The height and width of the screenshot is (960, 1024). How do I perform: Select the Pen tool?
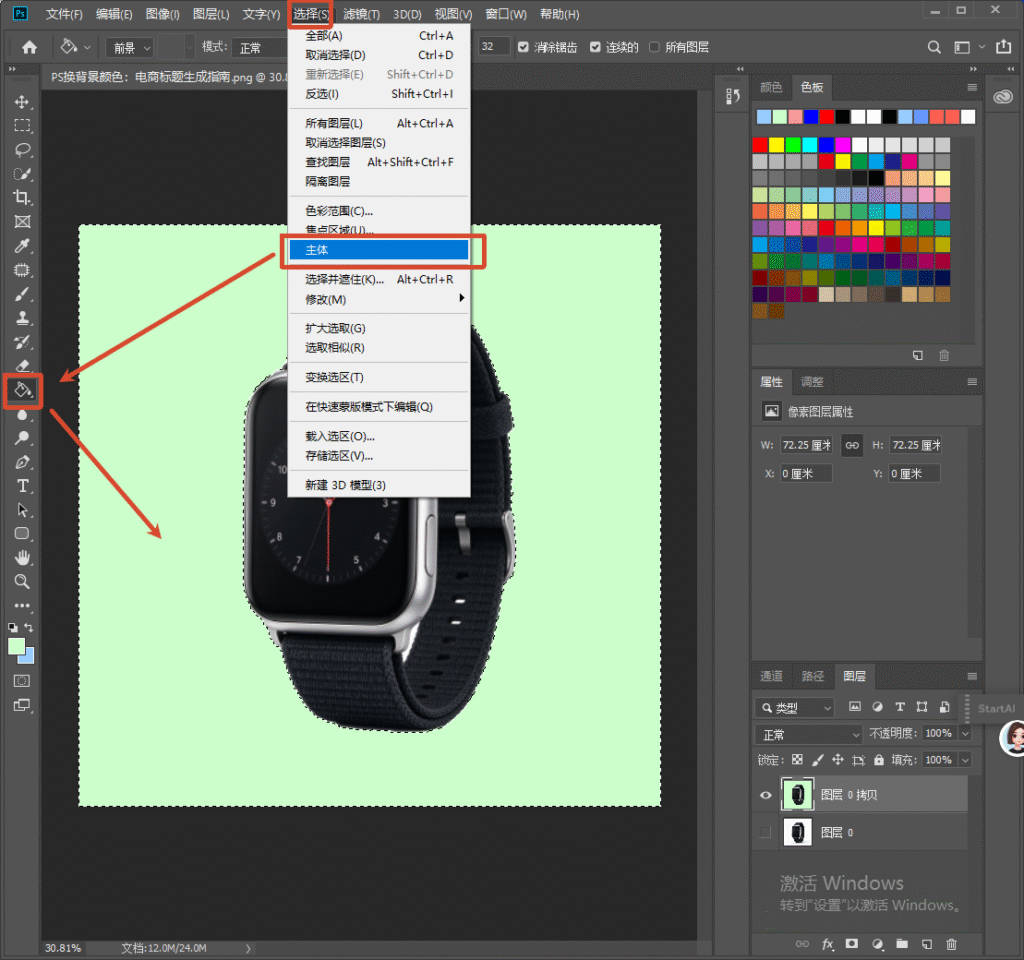22,462
